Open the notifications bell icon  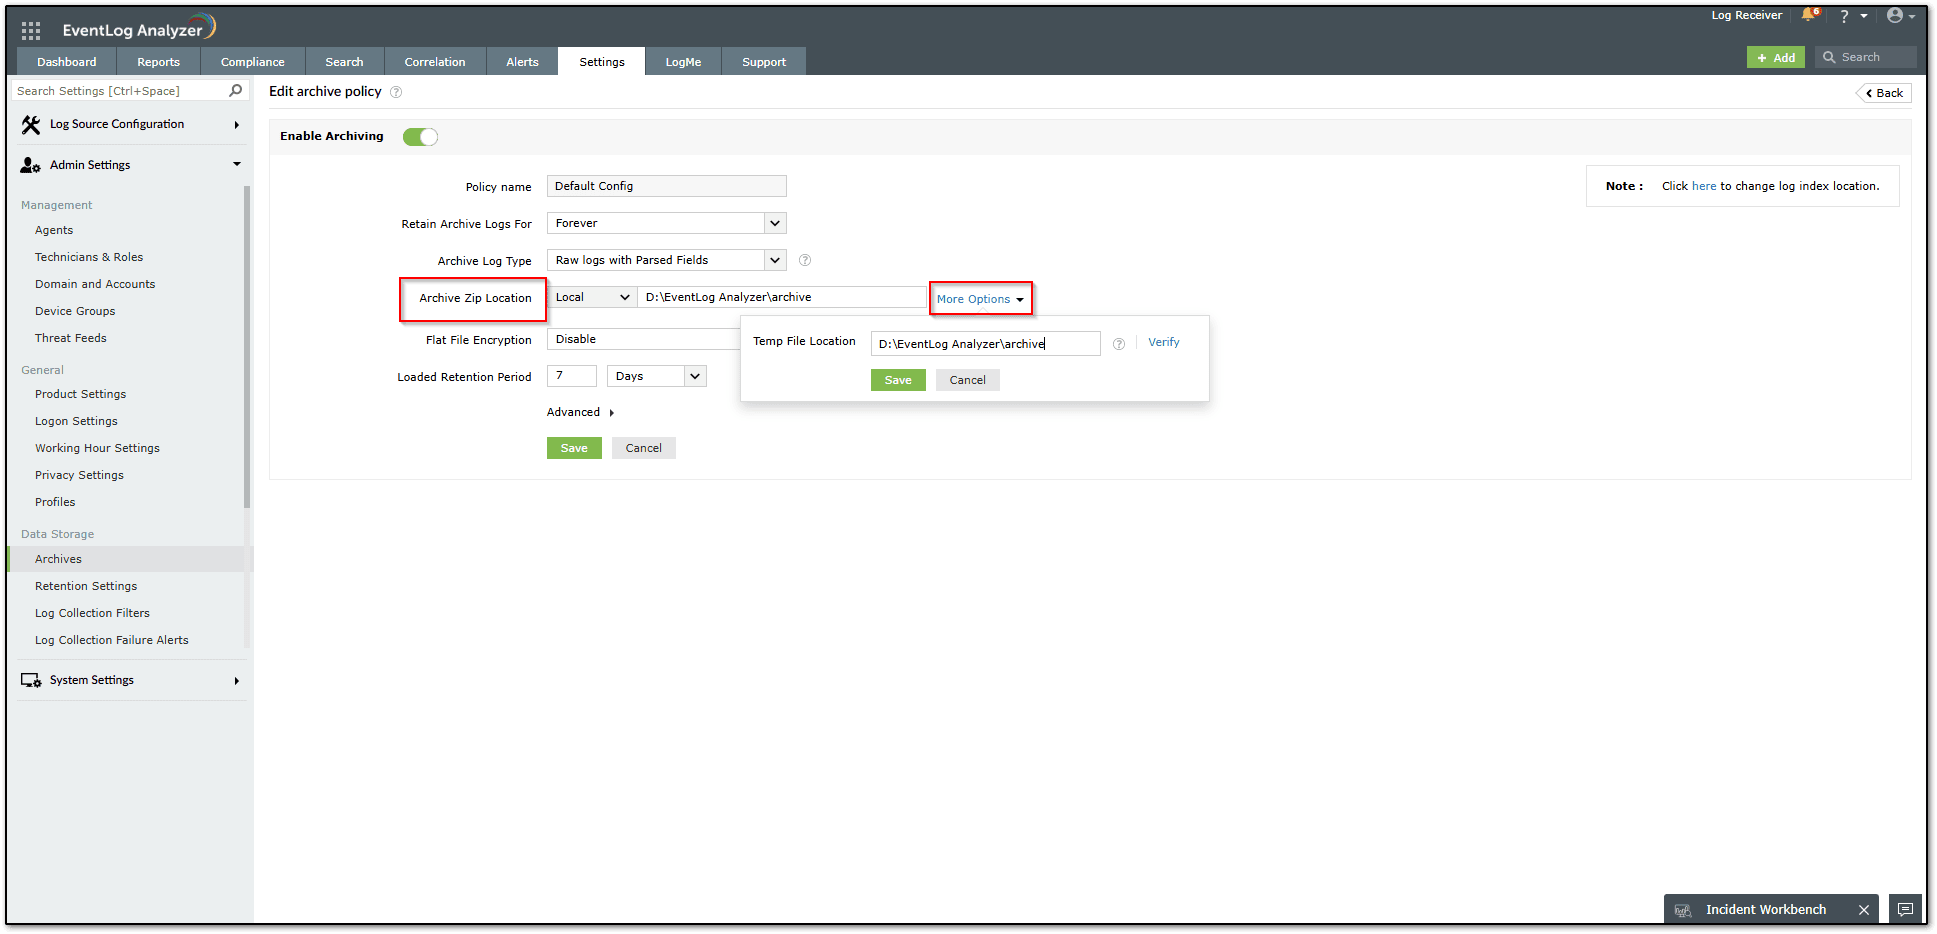[1809, 15]
